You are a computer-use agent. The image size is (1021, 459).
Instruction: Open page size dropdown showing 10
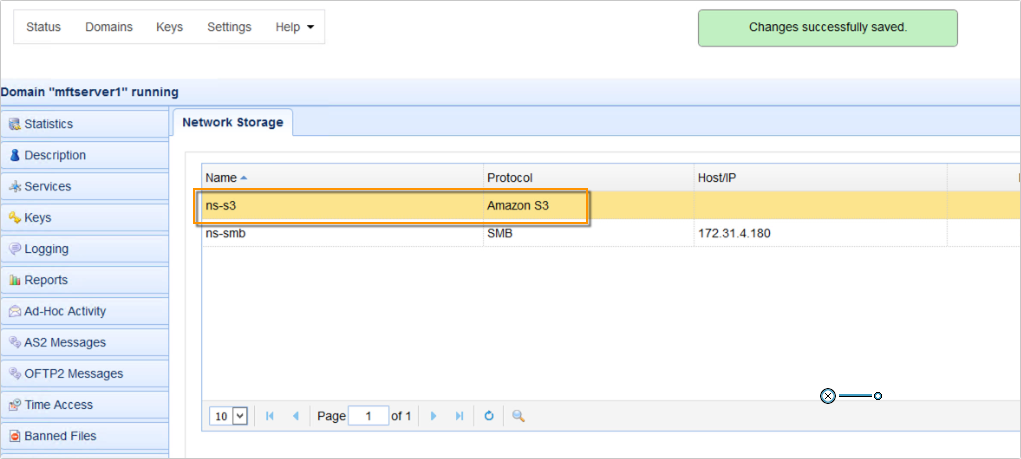(228, 416)
